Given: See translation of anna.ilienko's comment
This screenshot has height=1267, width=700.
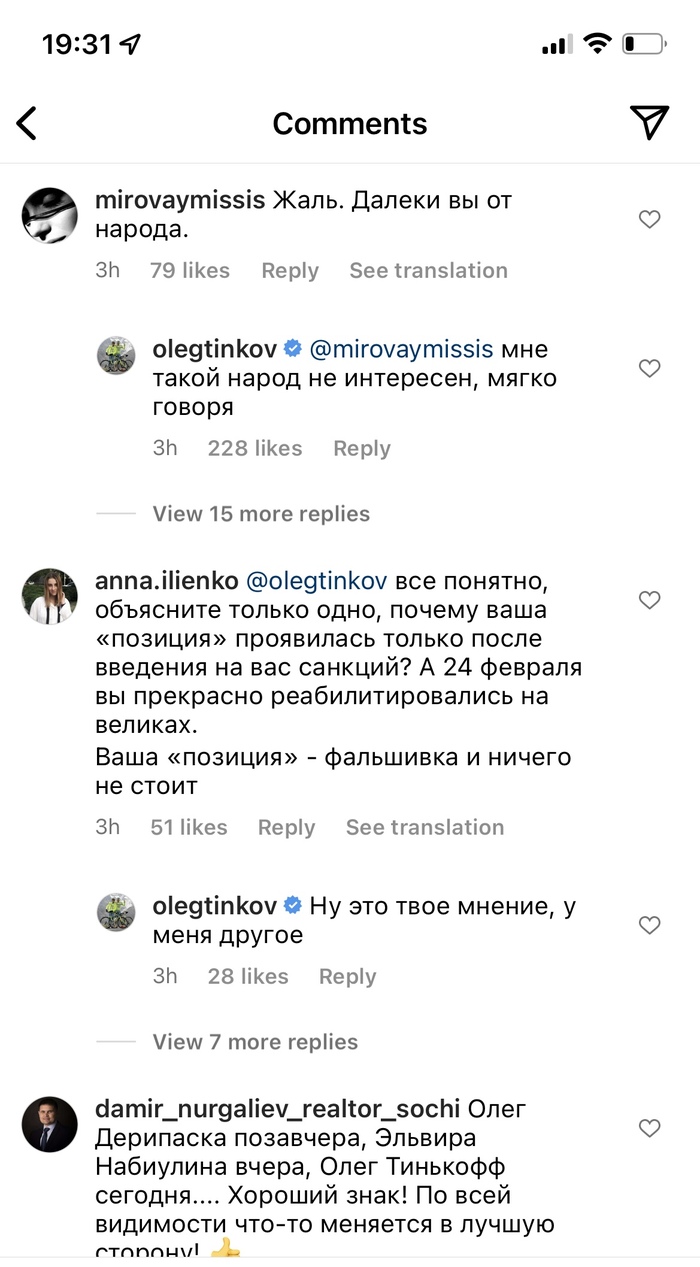Looking at the screenshot, I should pyautogui.click(x=425, y=827).
